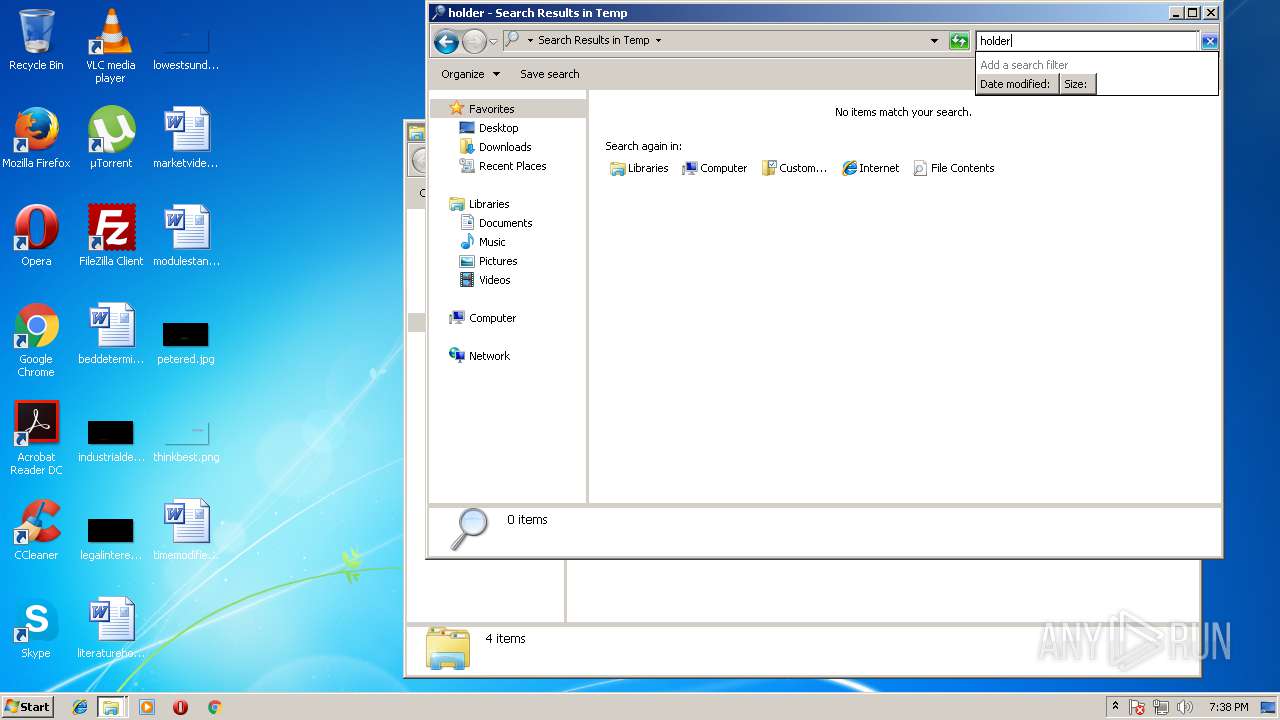Click Save search in the toolbar
The width and height of the screenshot is (1280, 720).
[x=549, y=74]
